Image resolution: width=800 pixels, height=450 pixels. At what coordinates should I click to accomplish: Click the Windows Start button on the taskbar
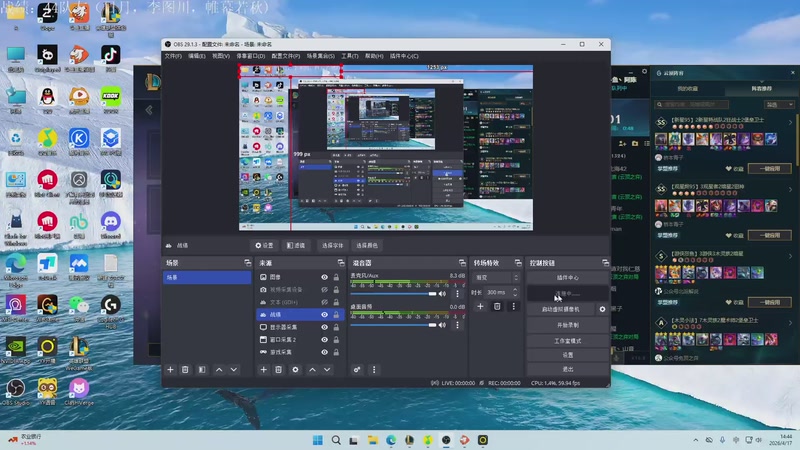[317, 440]
